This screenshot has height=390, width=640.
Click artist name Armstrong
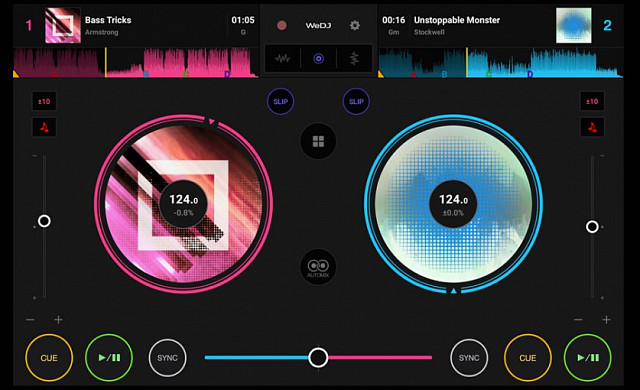click(x=102, y=32)
